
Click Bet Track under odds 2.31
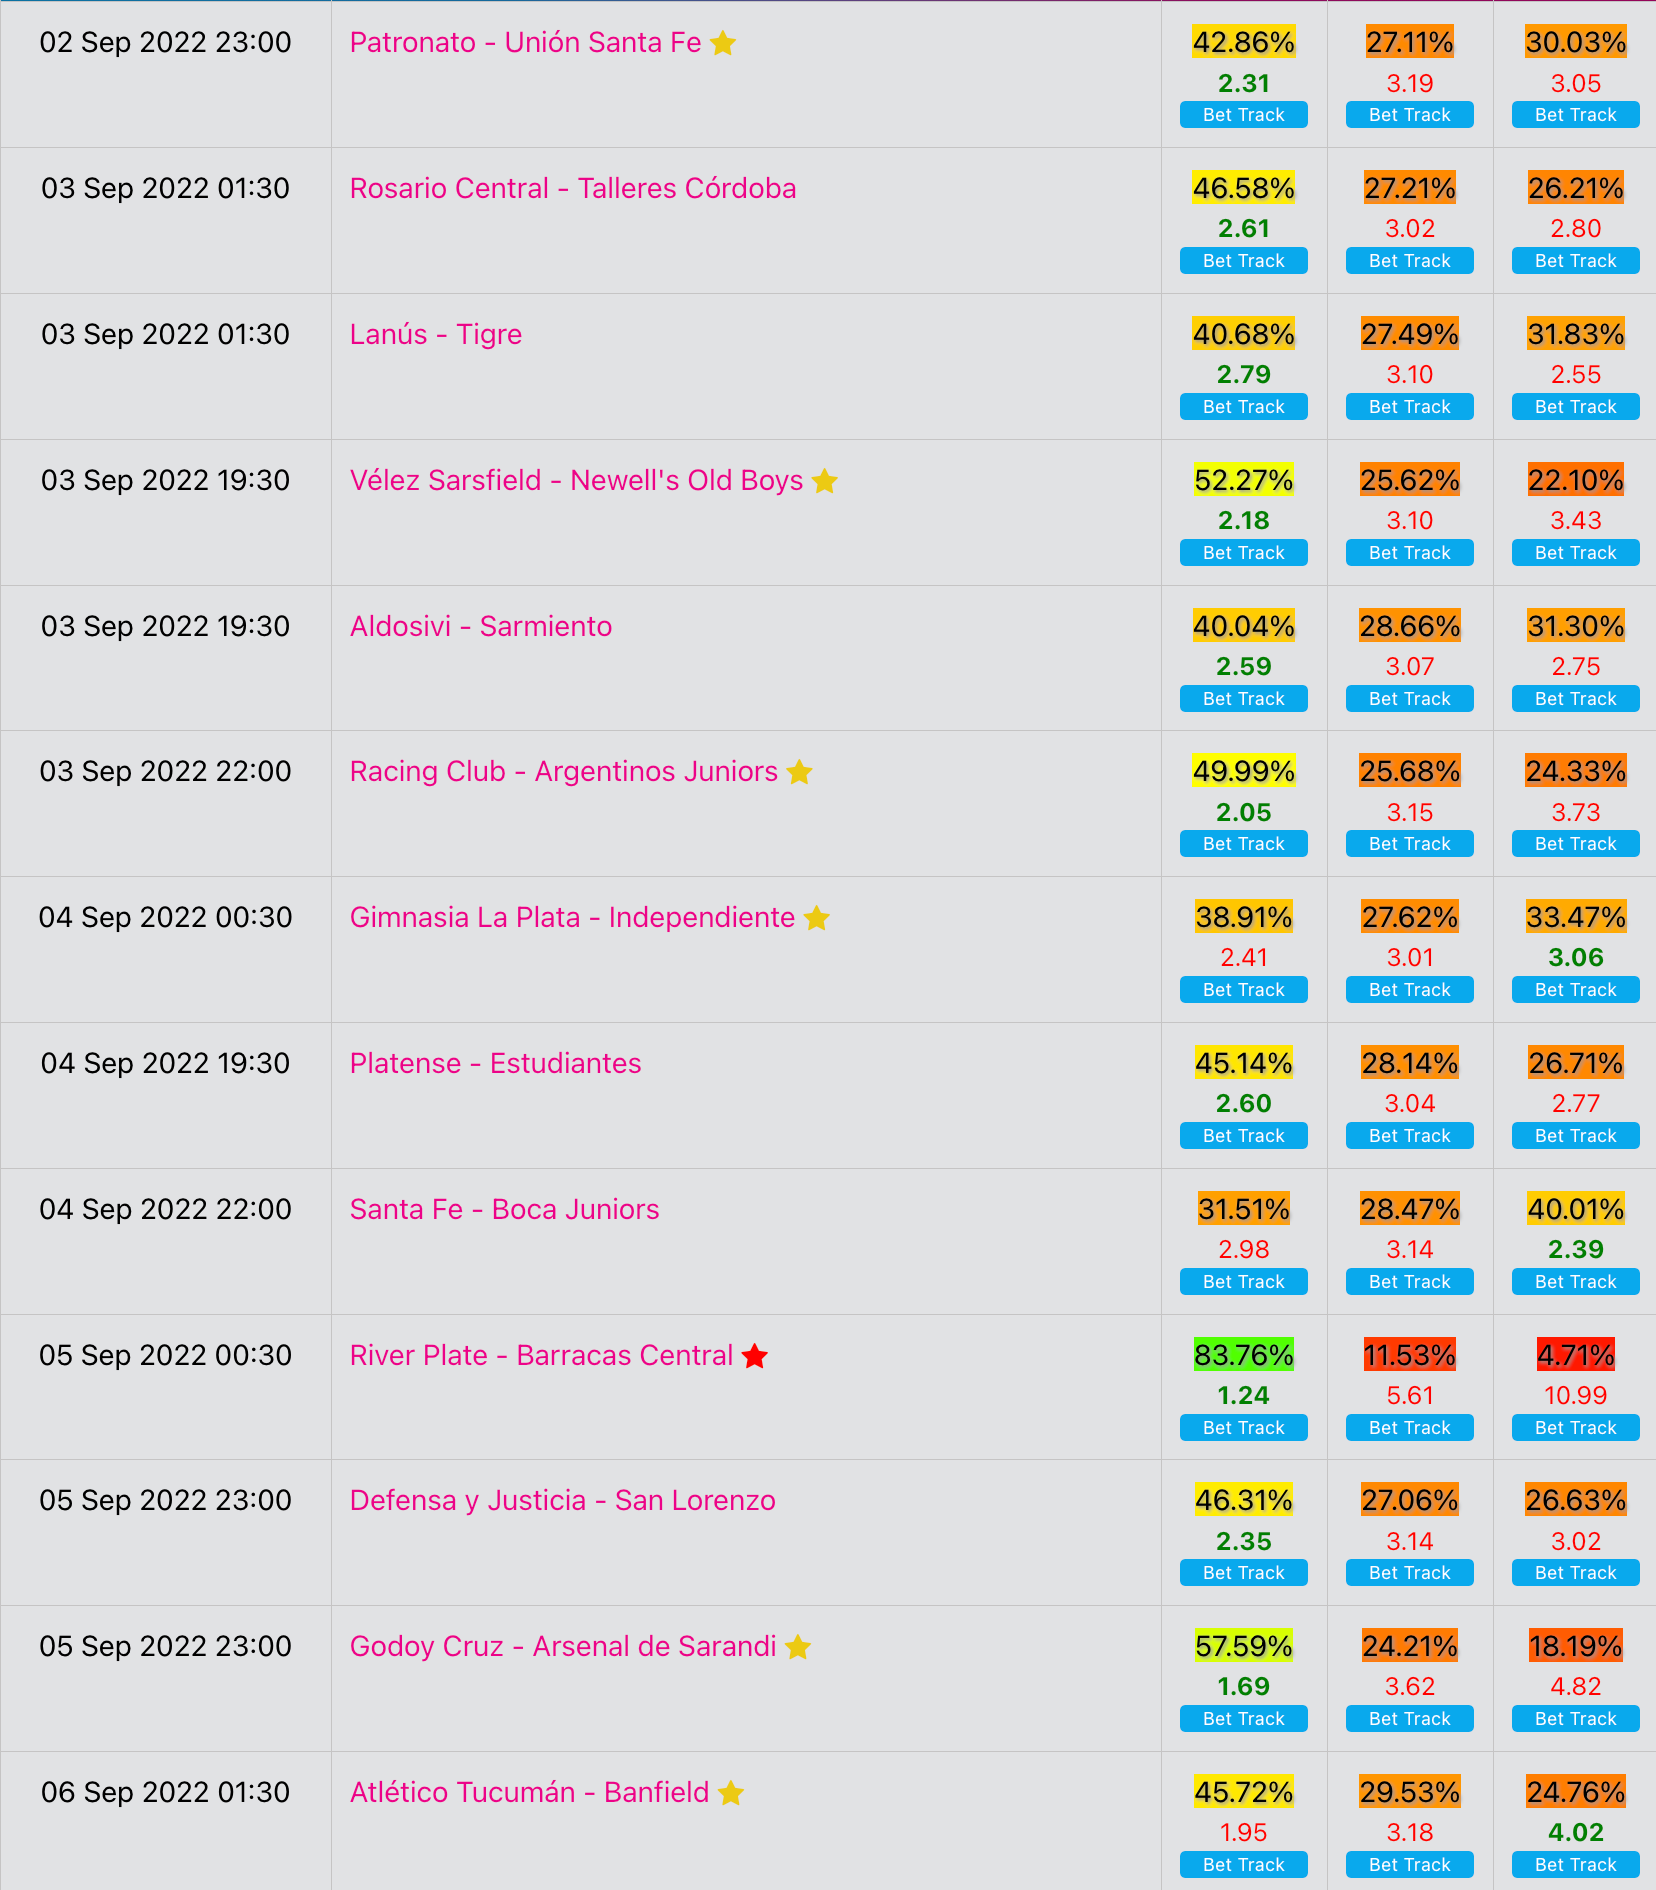coord(1244,115)
